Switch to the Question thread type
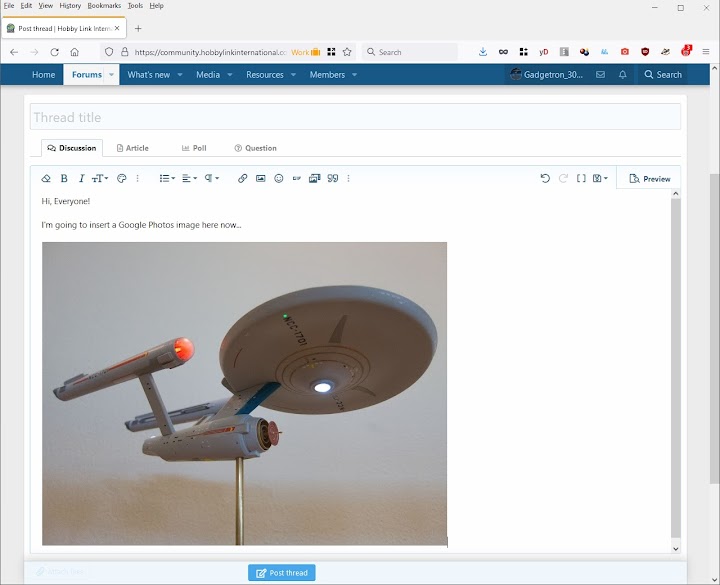The width and height of the screenshot is (720, 585). [256, 148]
